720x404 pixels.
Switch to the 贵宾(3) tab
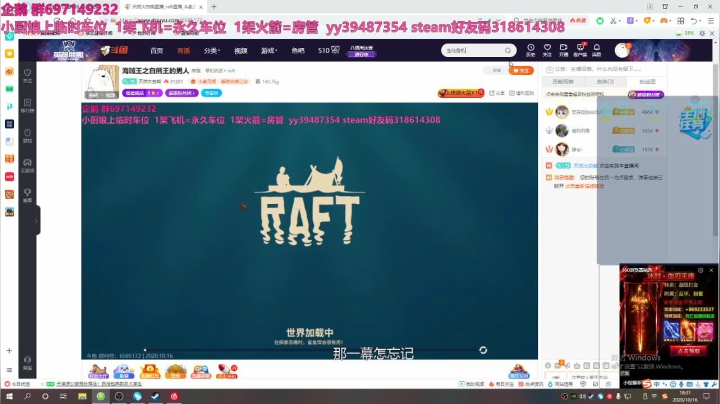[605, 82]
